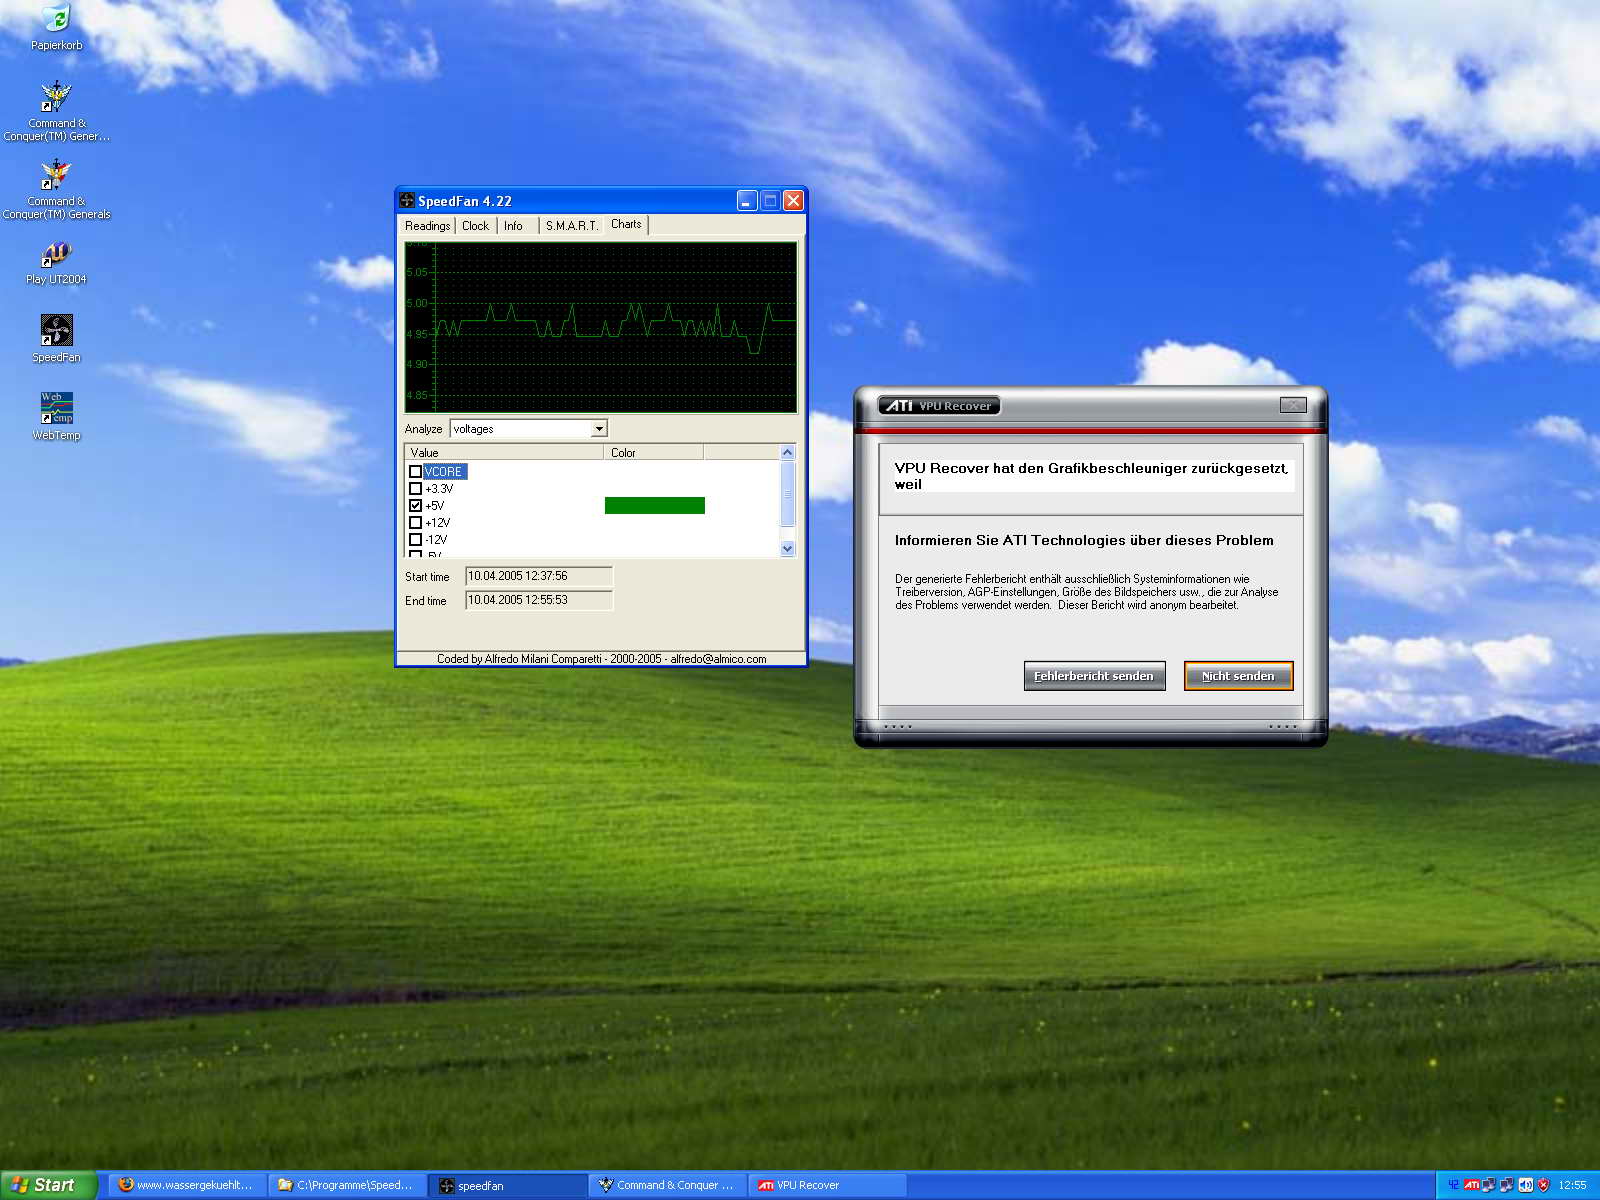Minimize the SpeedFan window
Image resolution: width=1600 pixels, height=1200 pixels.
point(747,201)
